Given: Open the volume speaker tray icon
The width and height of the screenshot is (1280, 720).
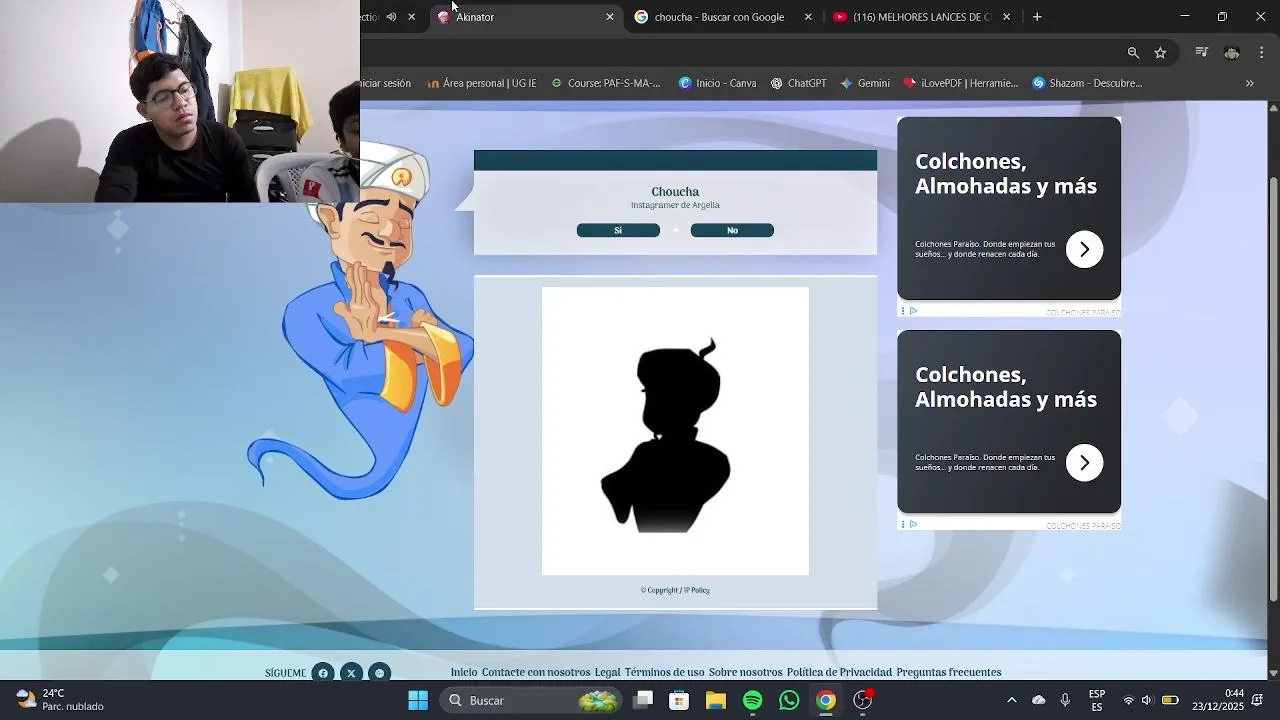Looking at the screenshot, I should (x=1147, y=700).
